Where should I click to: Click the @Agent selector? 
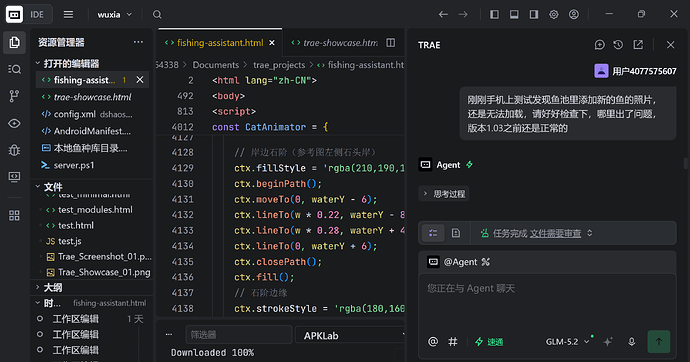pyautogui.click(x=459, y=262)
